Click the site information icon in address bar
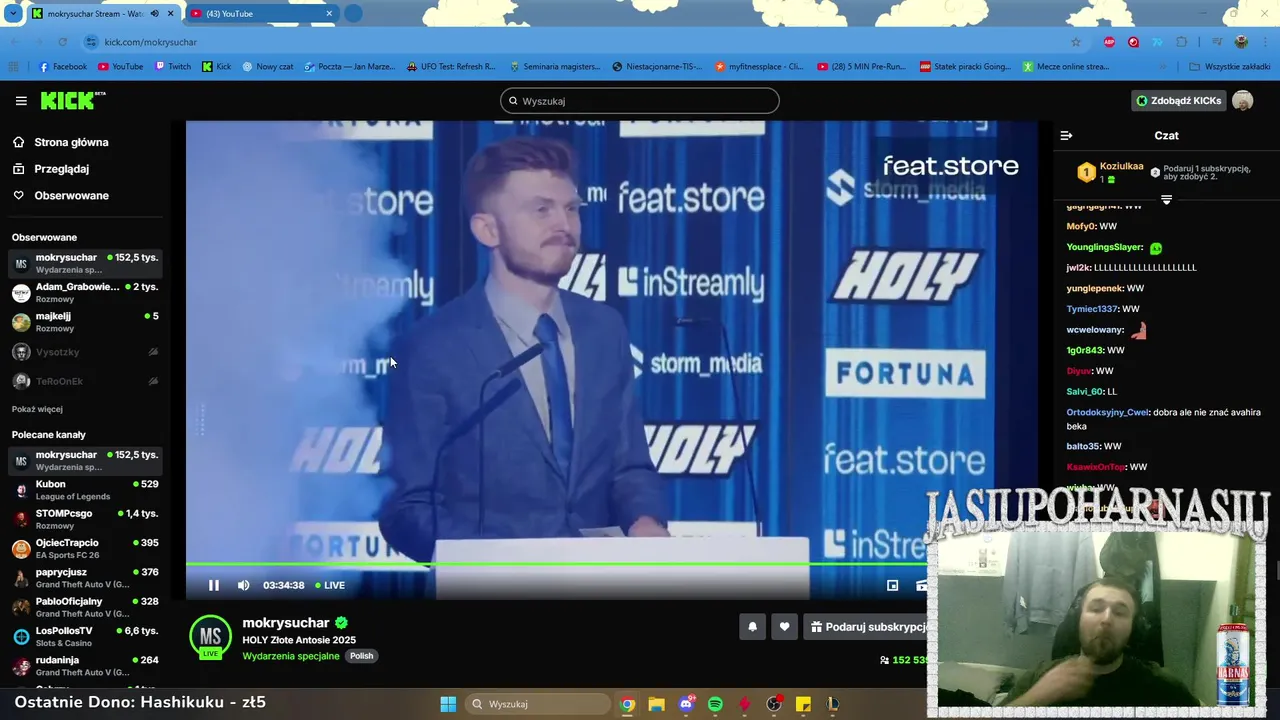 point(91,42)
